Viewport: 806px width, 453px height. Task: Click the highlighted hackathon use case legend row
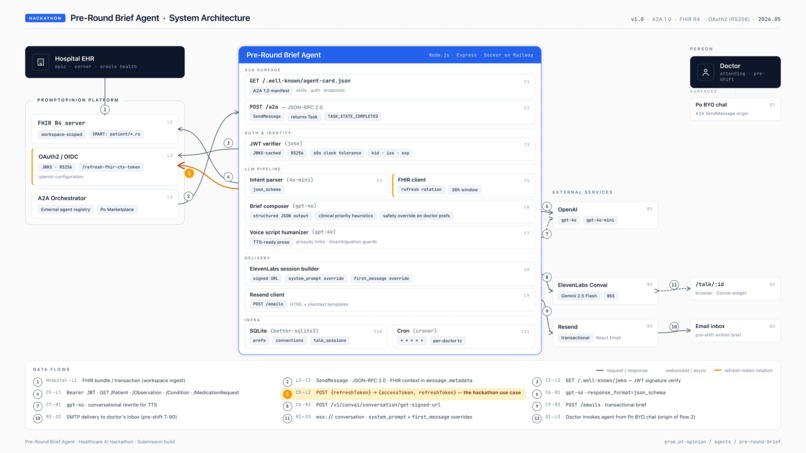click(402, 393)
